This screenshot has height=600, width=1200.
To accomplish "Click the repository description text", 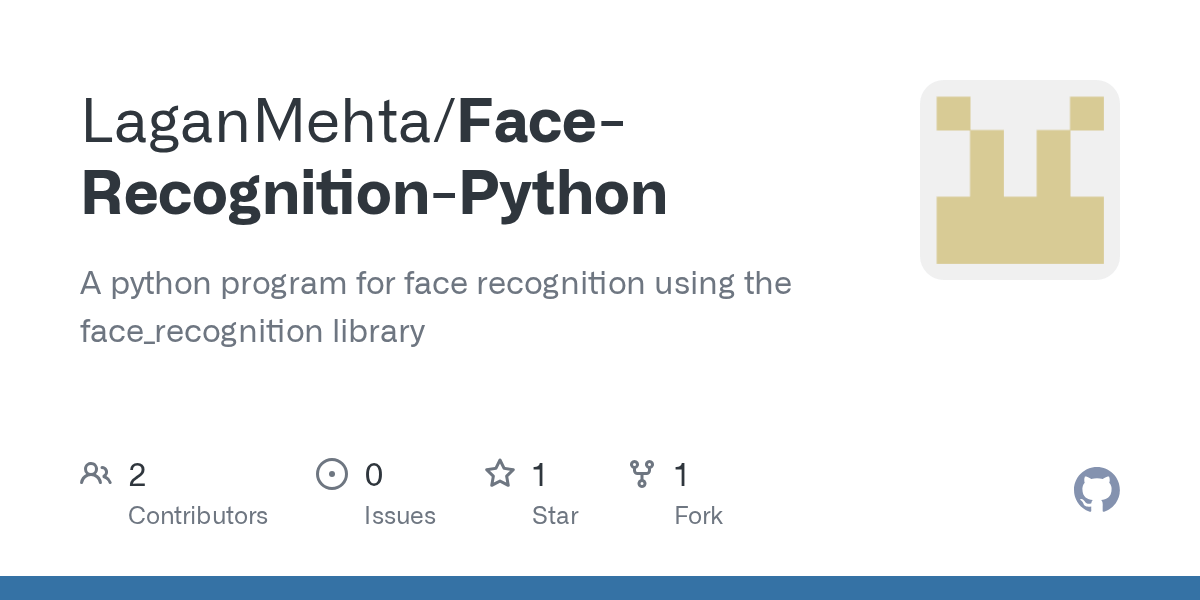I will [x=436, y=307].
